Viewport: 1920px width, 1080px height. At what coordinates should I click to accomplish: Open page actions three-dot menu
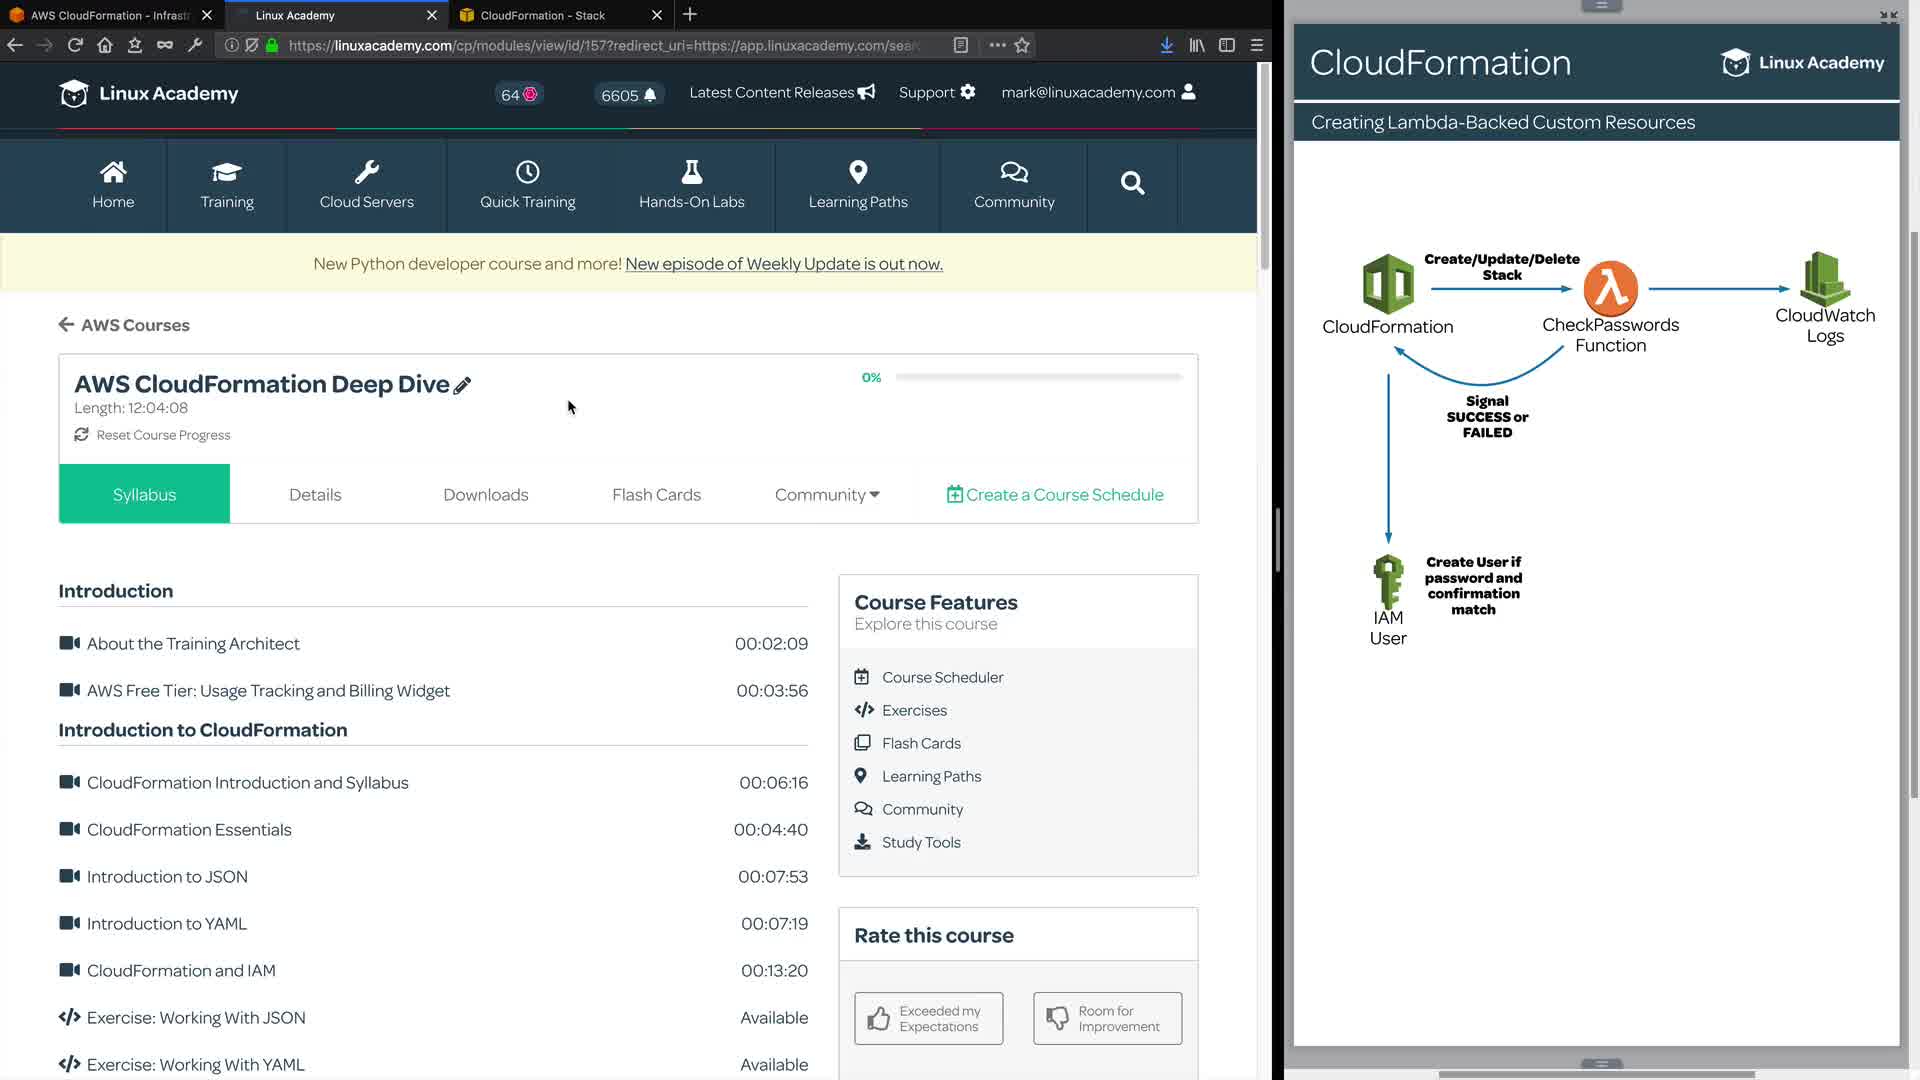997,45
